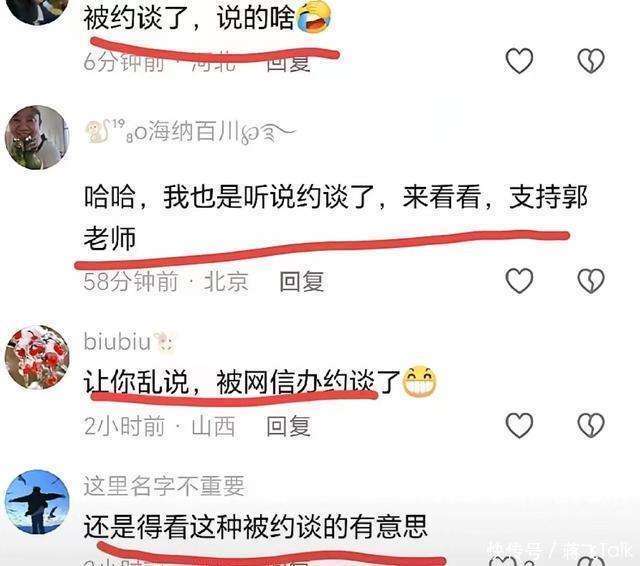
Task: Select comment 哈哈，我也是听说约谈了
Action: pyautogui.click(x=336, y=217)
